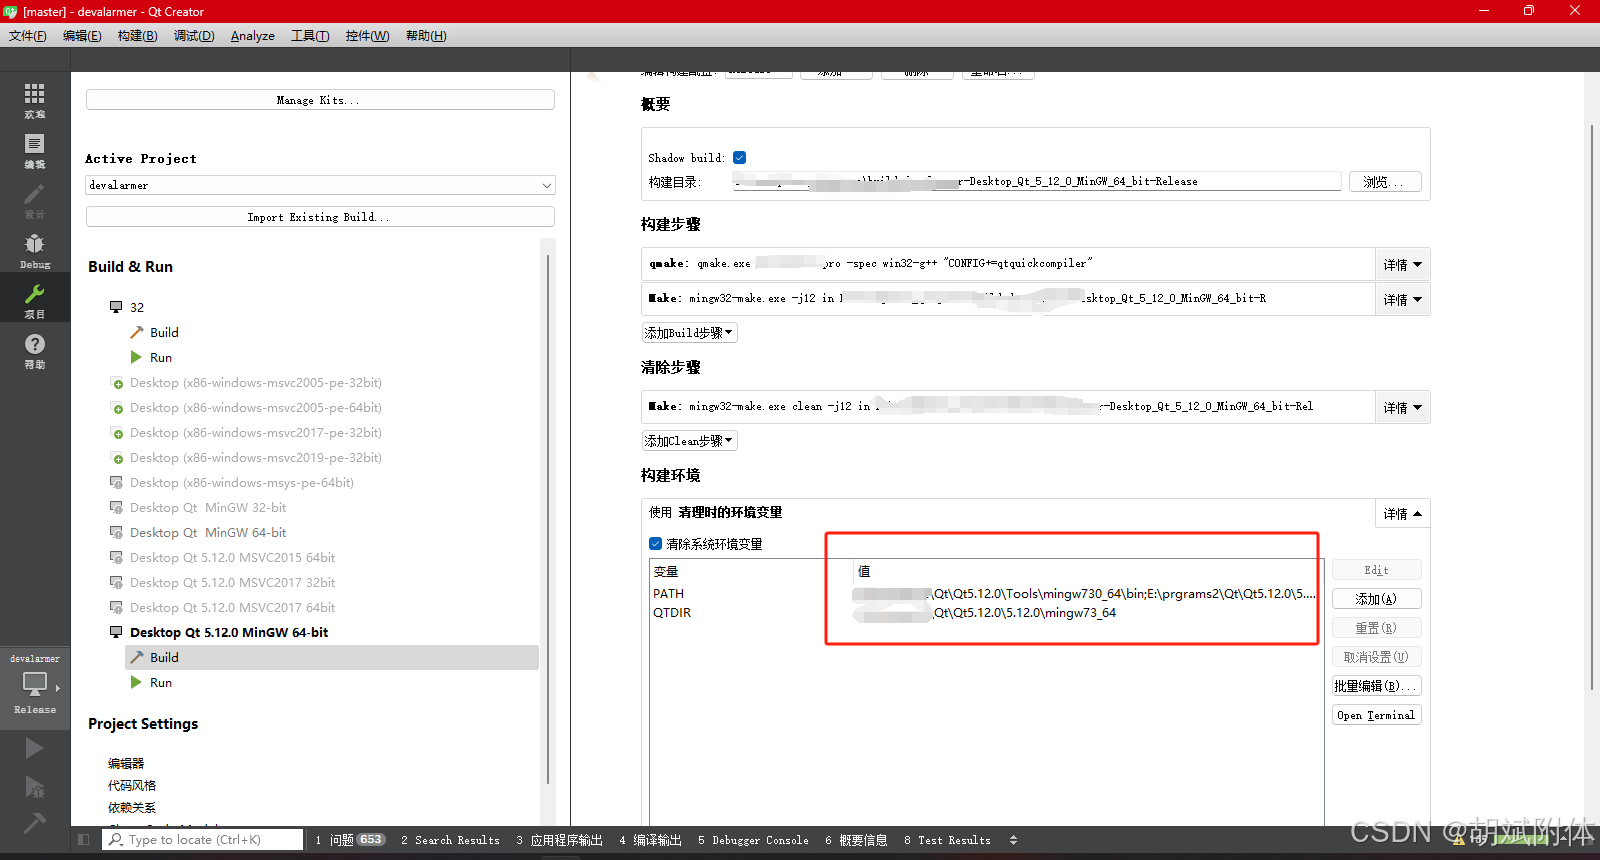Viewport: 1600px width, 860px height.
Task: Click the Start Debugging button in sidebar
Action: tap(34, 786)
